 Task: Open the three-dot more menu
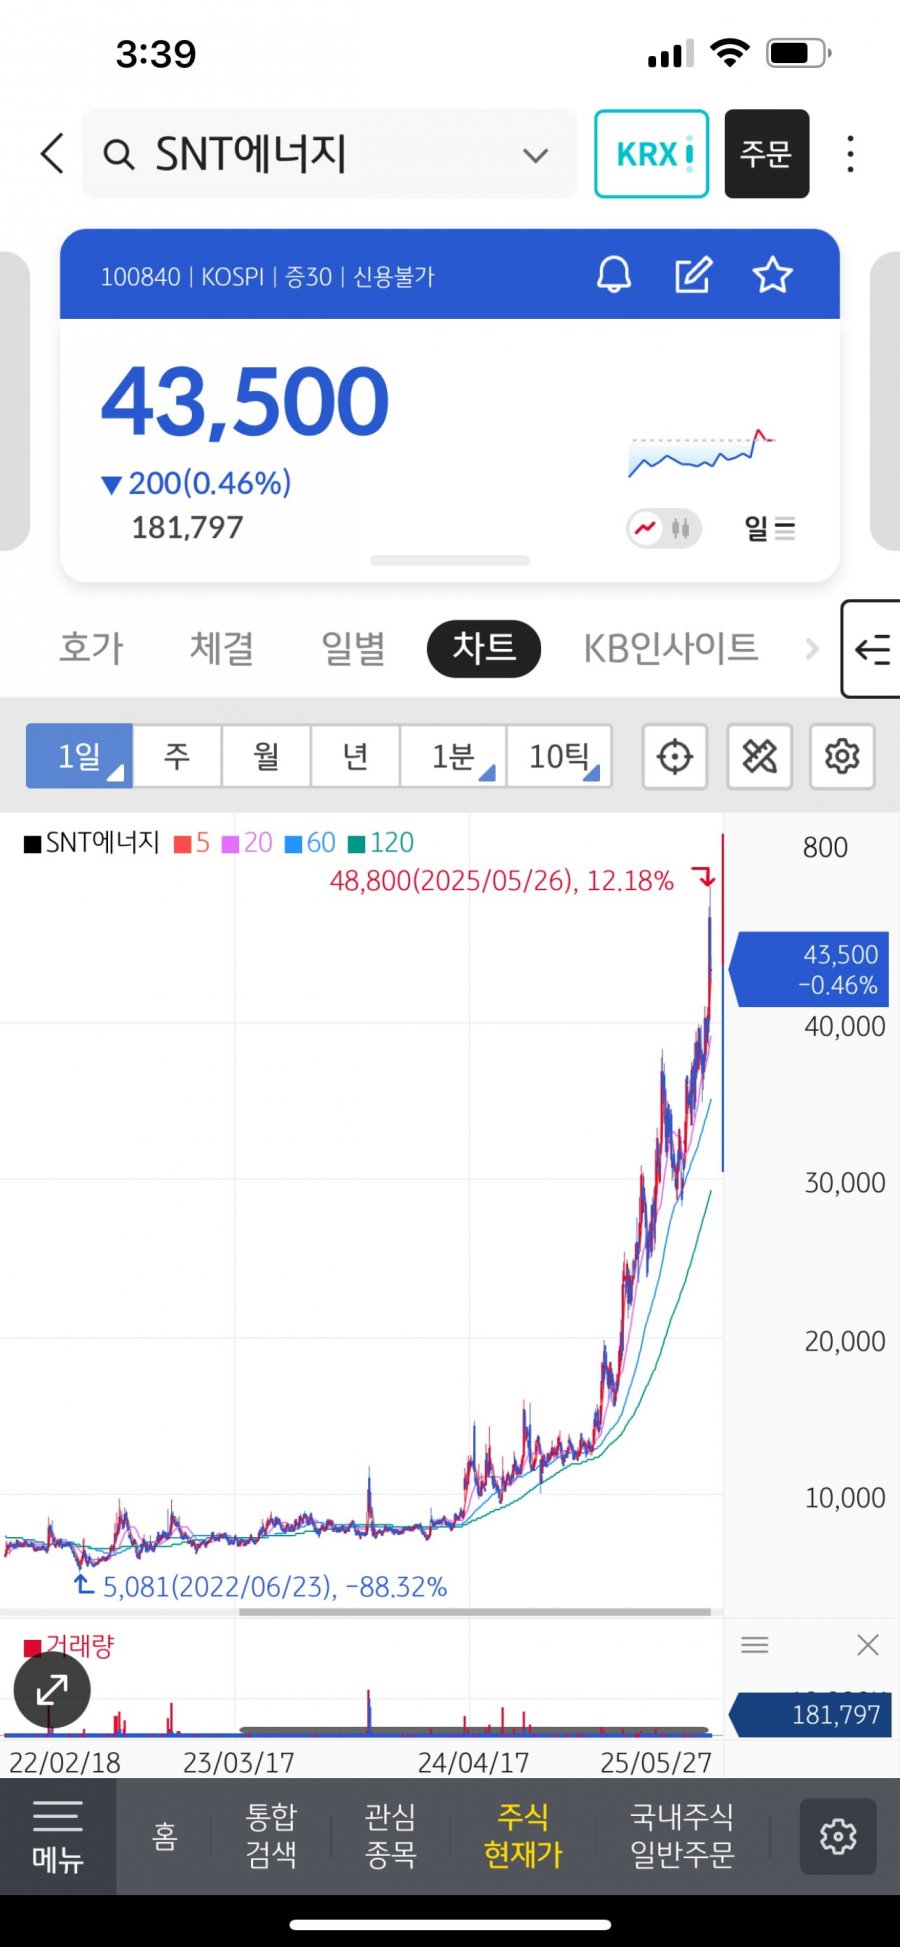[x=850, y=154]
